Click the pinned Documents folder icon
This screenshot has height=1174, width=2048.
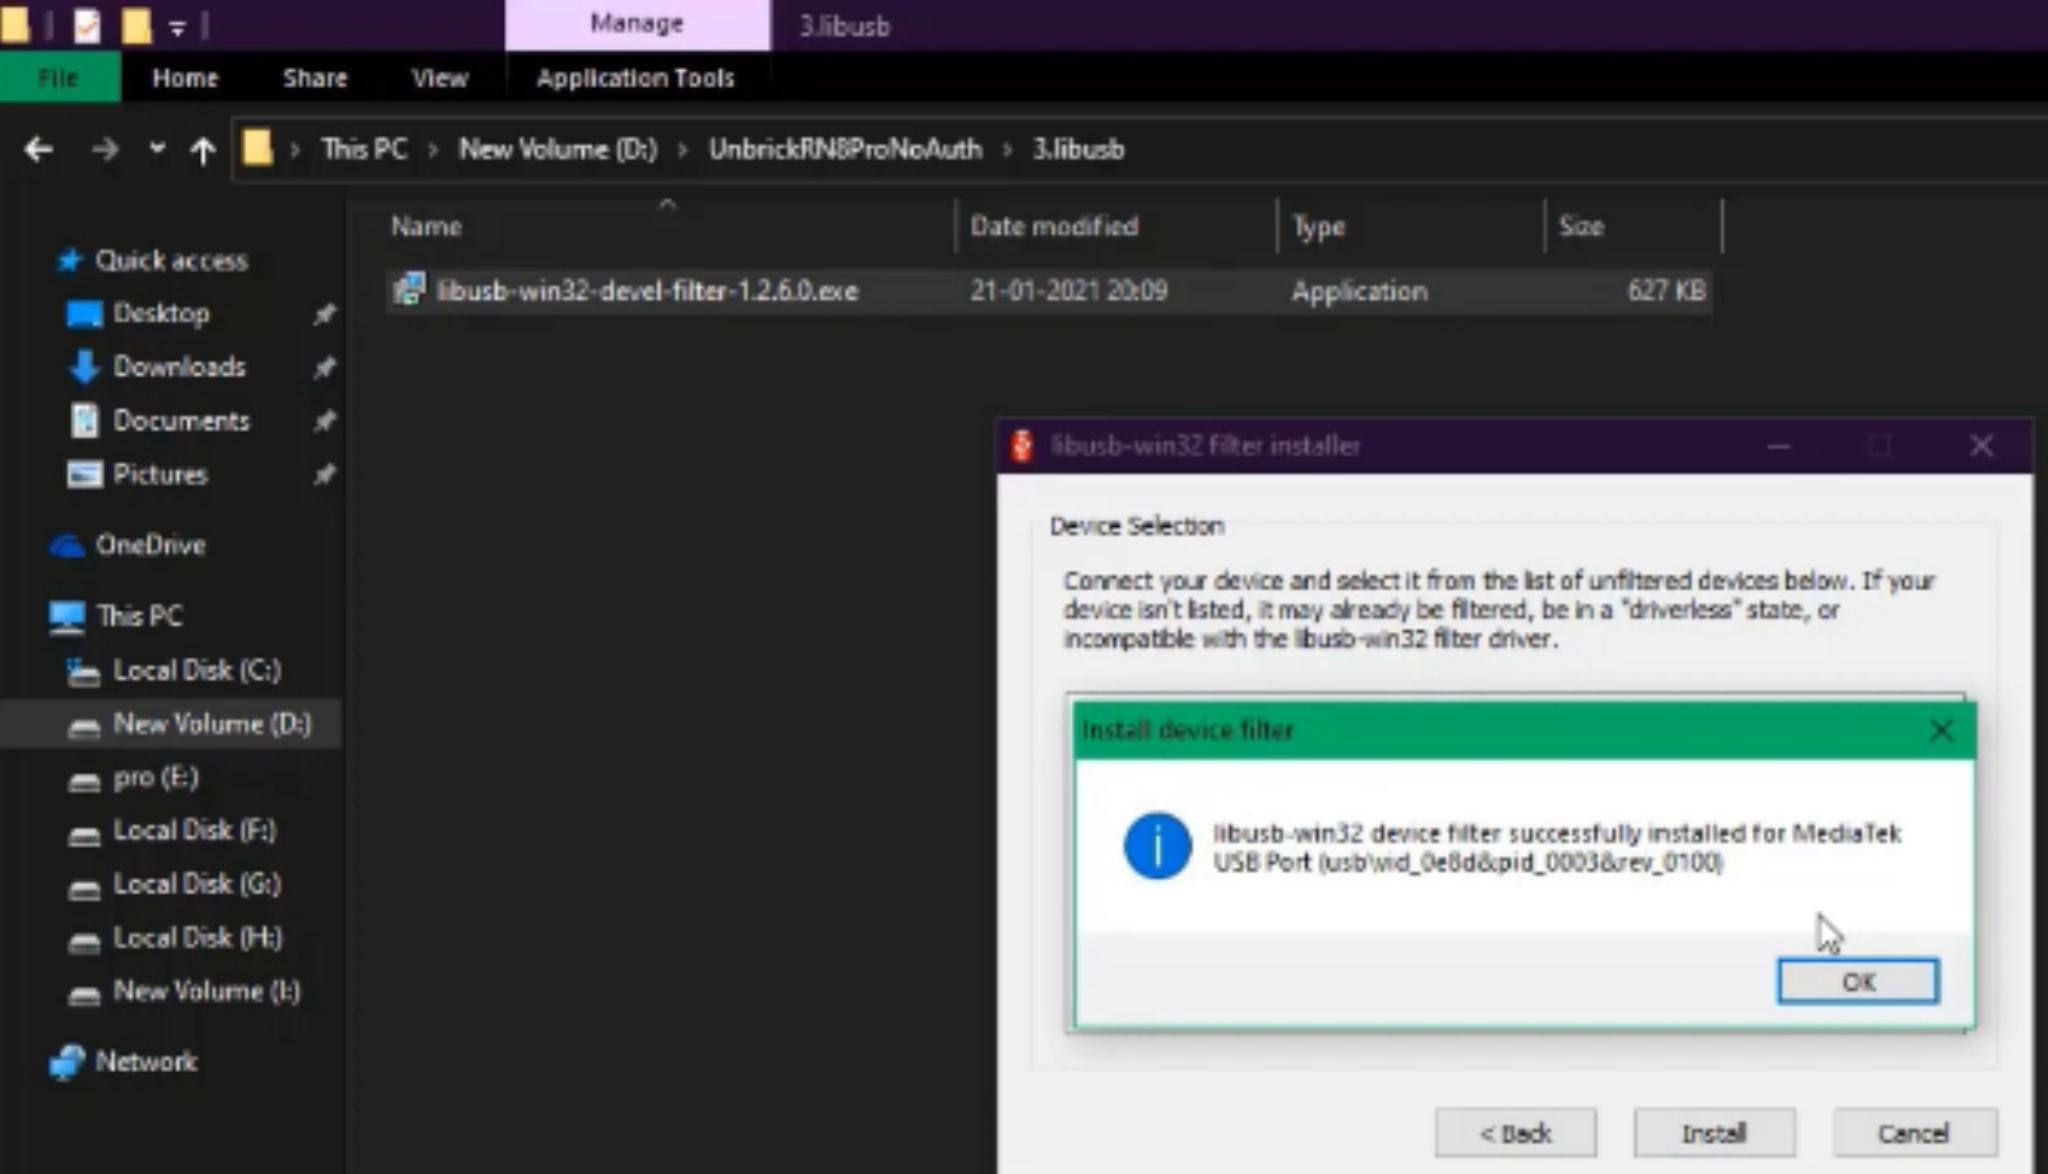click(85, 421)
